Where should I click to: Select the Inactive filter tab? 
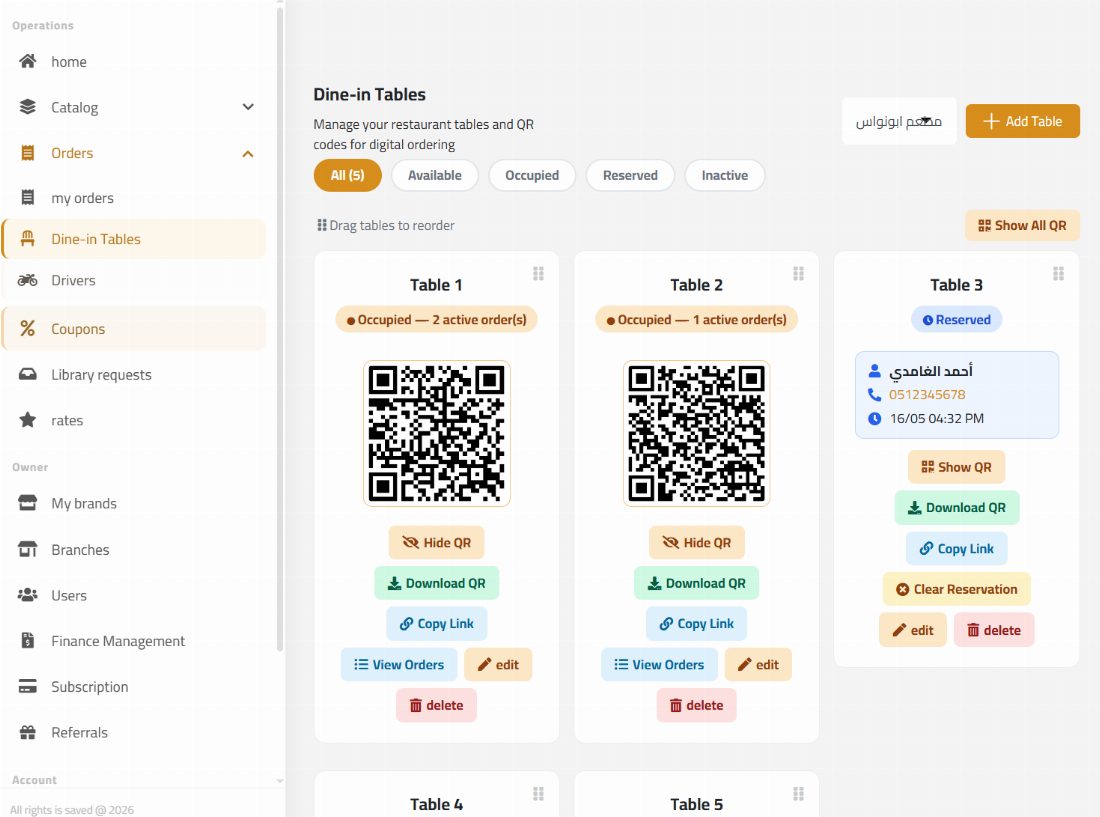coord(725,175)
